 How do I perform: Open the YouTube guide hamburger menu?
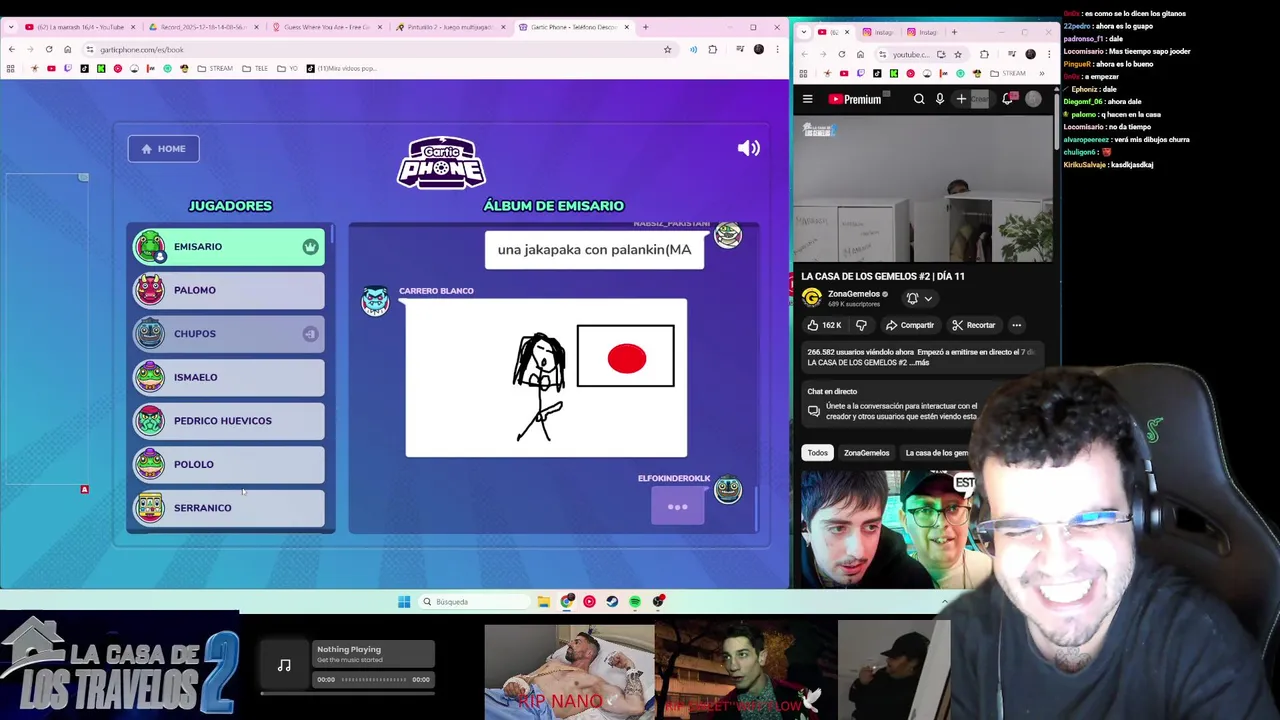tap(808, 99)
